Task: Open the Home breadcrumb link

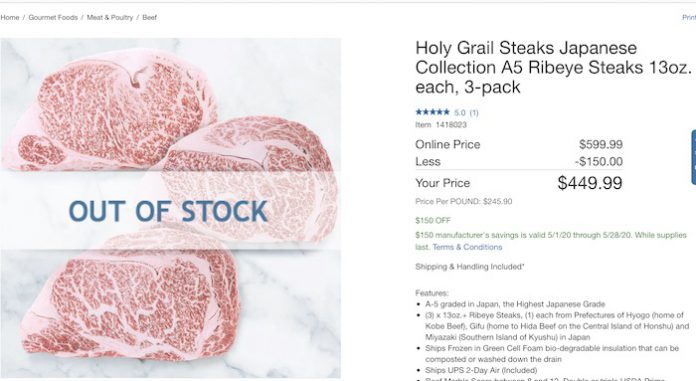Action: (x=10, y=17)
